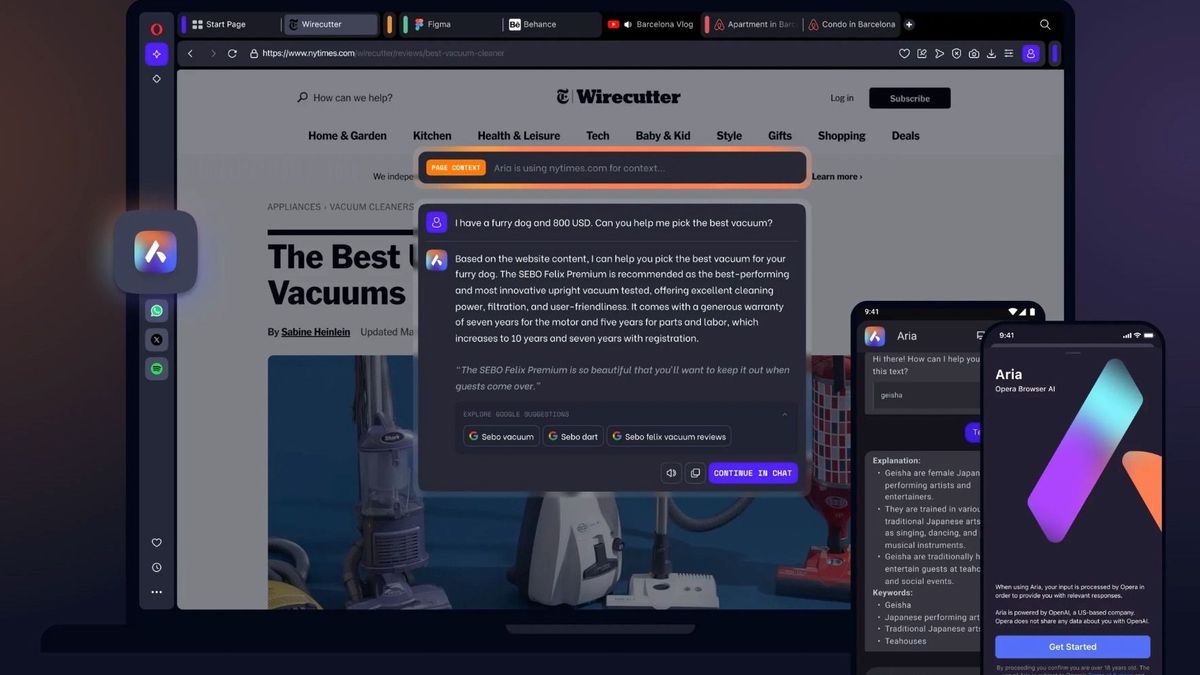Open the Shopping menu

pos(842,136)
